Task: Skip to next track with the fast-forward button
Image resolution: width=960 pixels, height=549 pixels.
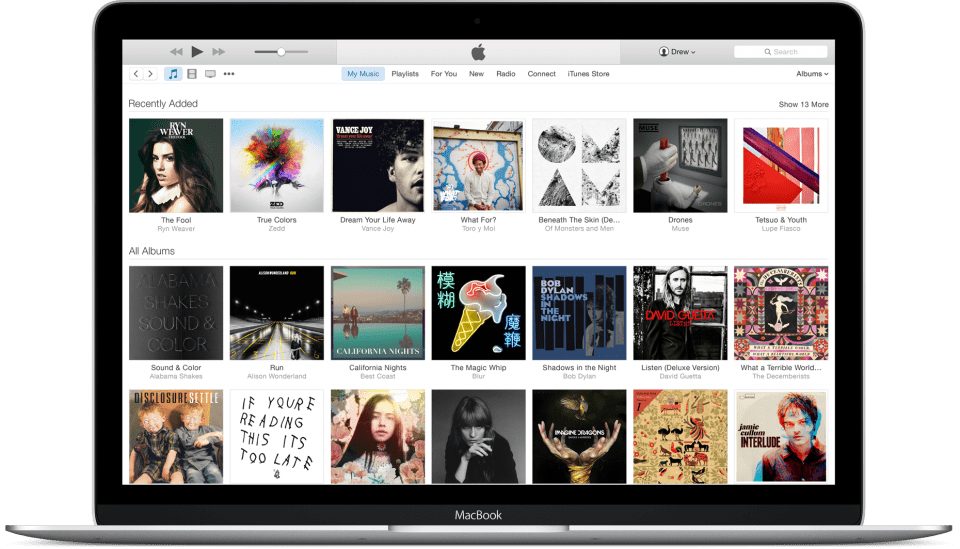Action: [x=219, y=52]
